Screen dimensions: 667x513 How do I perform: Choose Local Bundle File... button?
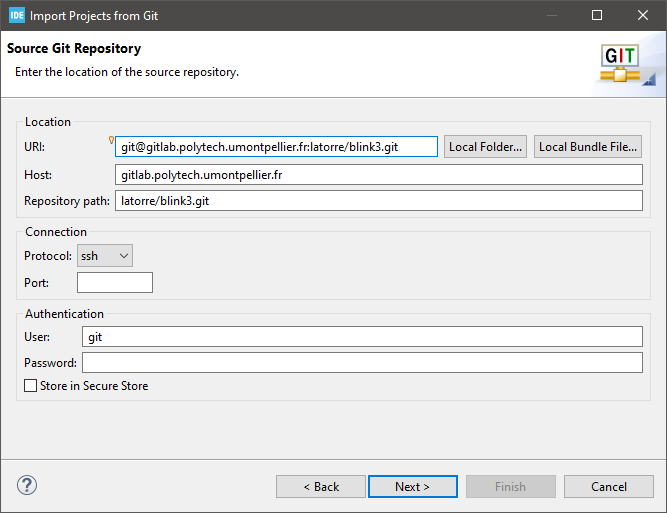point(588,147)
